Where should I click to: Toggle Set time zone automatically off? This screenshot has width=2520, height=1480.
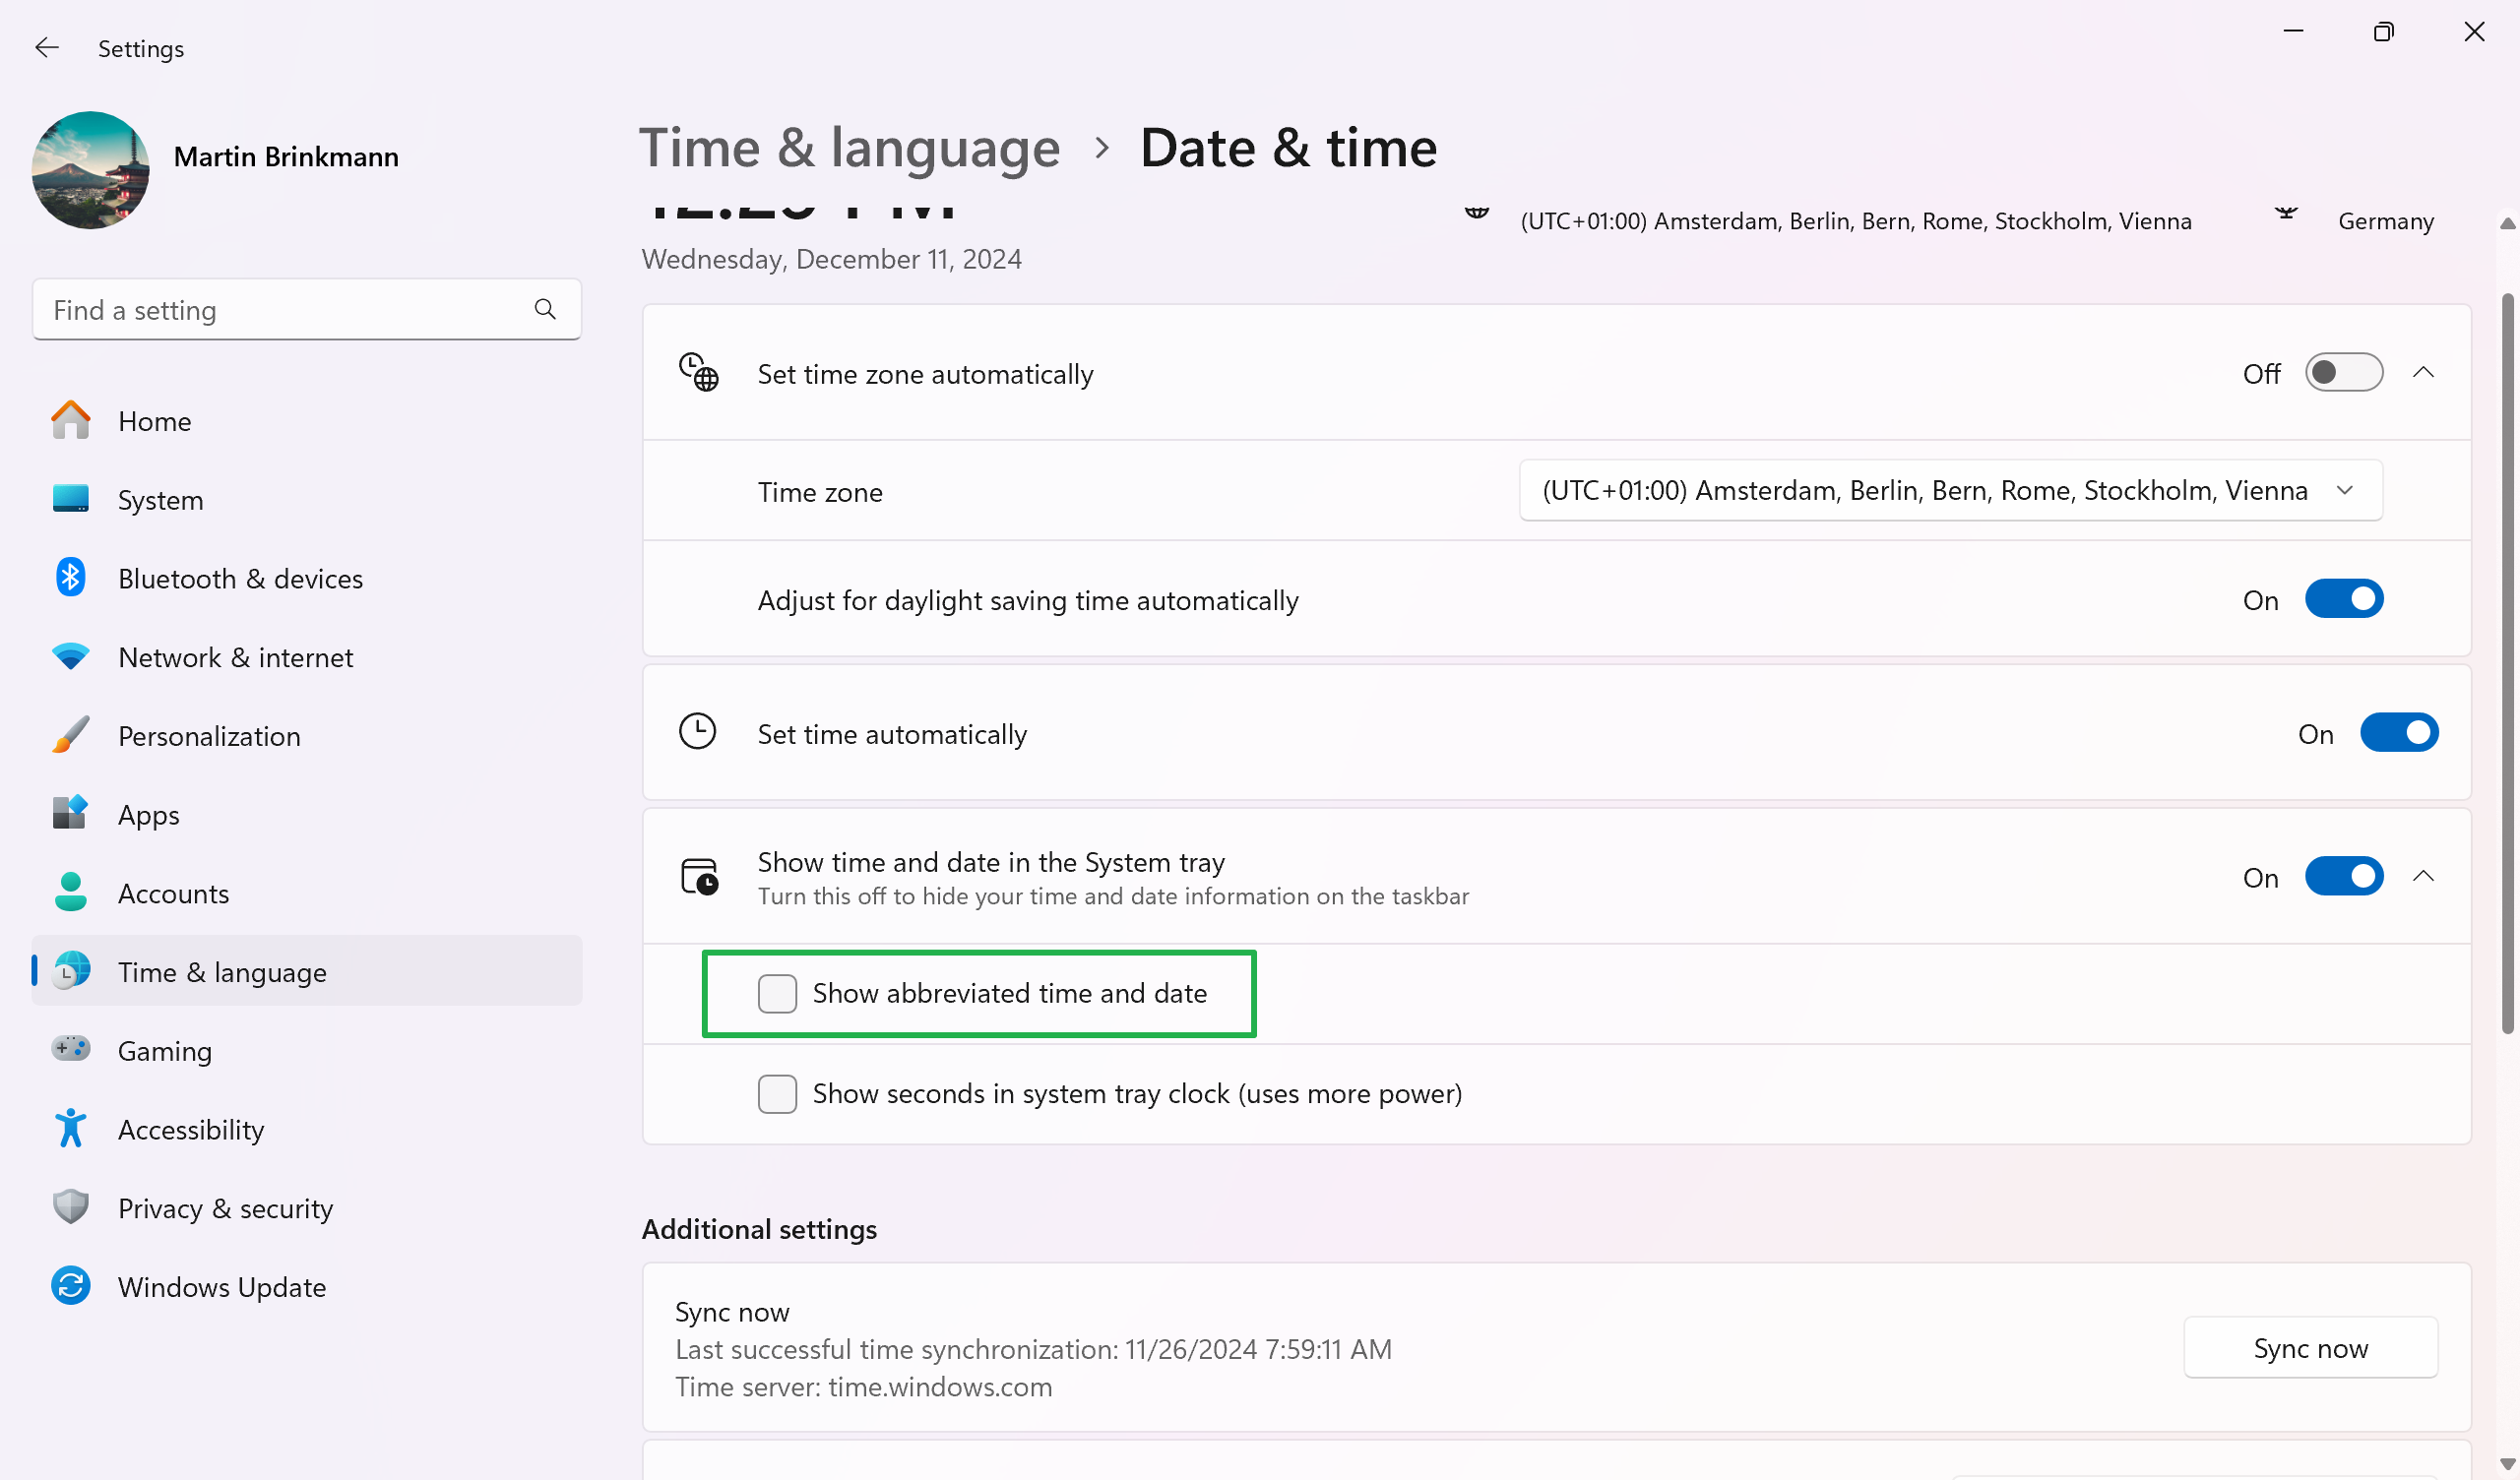click(x=2342, y=372)
